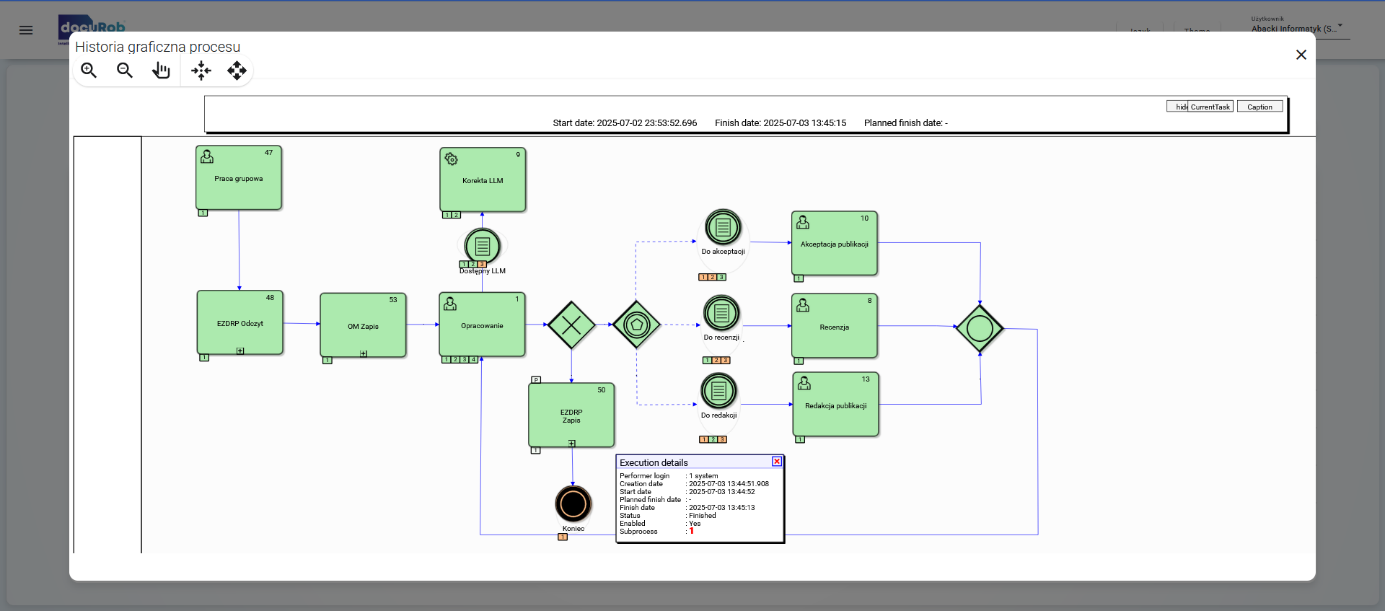Screen dimensions: 1385x611
Task: Click the Dostępny LLM event icon
Action: [x=482, y=246]
